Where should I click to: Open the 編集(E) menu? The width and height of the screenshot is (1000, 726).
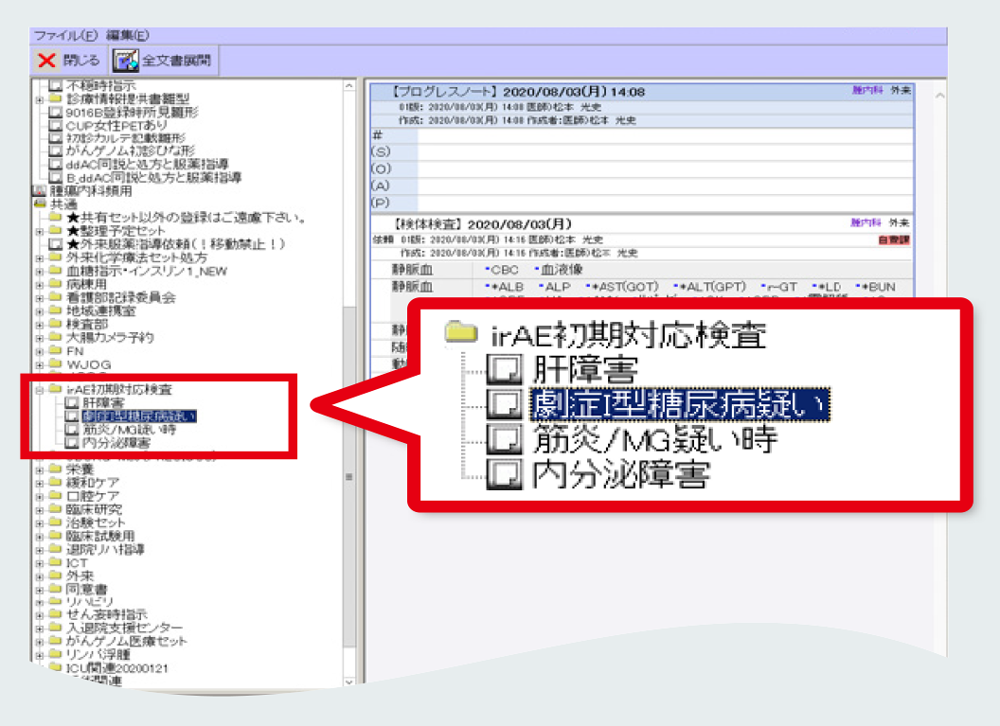tap(127, 36)
